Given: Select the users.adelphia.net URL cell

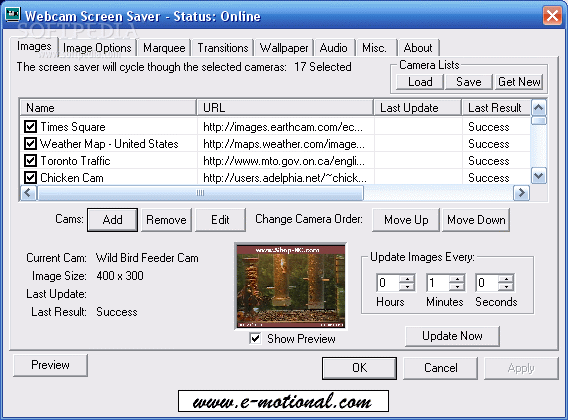Looking at the screenshot, I should 285,178.
